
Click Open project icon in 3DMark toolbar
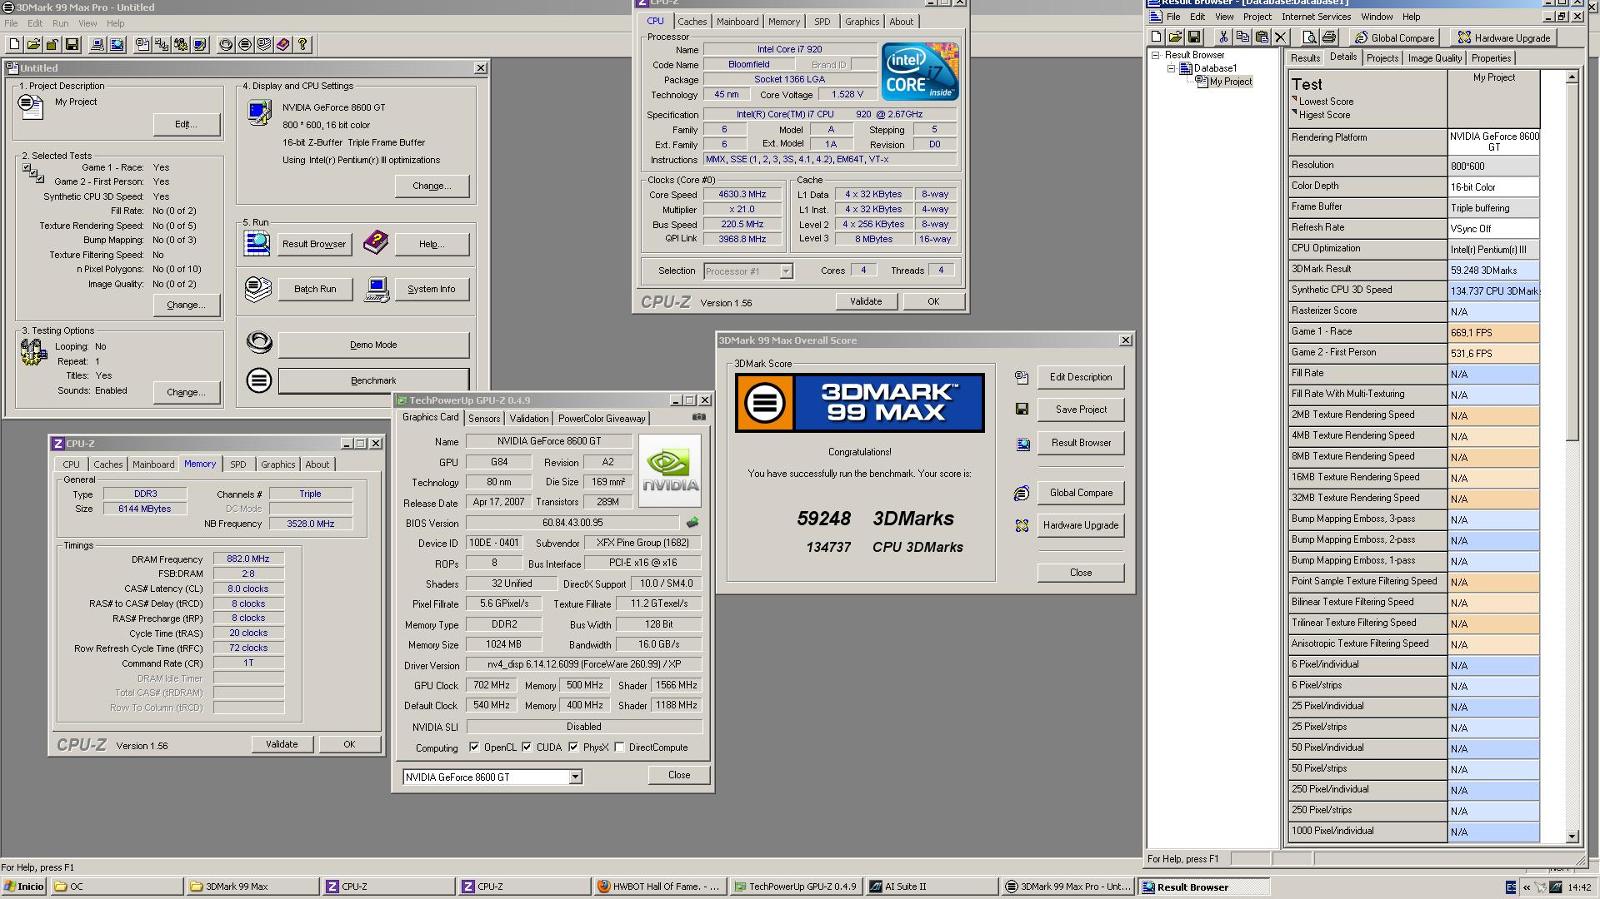(x=33, y=44)
